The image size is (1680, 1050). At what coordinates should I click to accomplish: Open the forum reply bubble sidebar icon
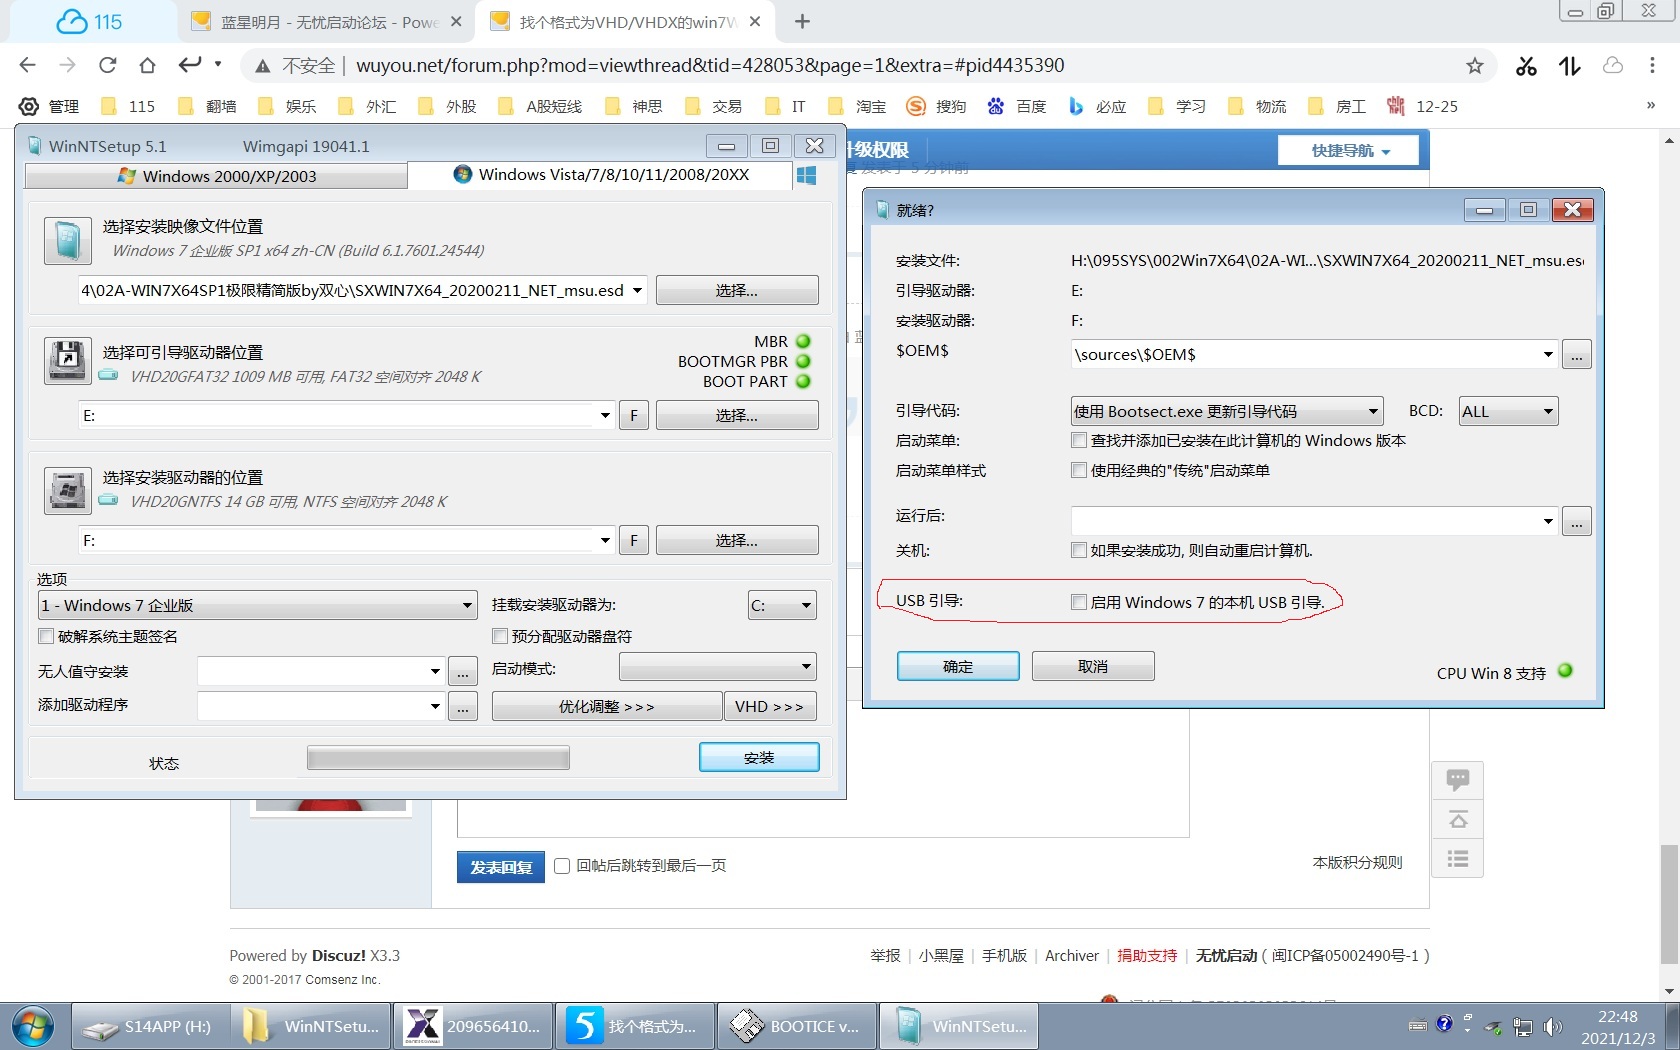click(x=1458, y=779)
